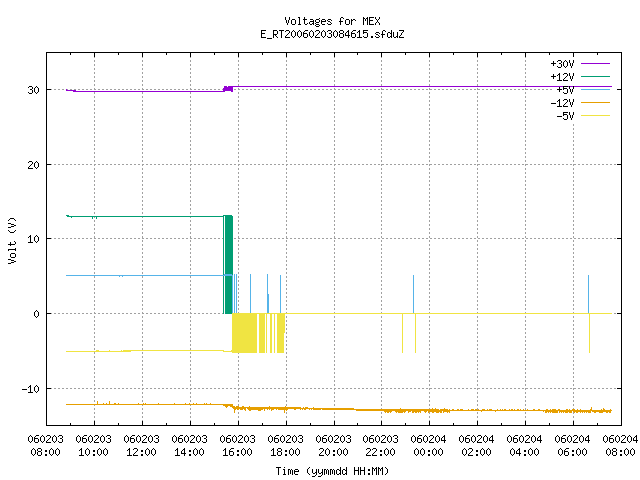Click the x-axis label 060203 18:00
Screen dimensions: 640x480
pyautogui.click(x=285, y=446)
